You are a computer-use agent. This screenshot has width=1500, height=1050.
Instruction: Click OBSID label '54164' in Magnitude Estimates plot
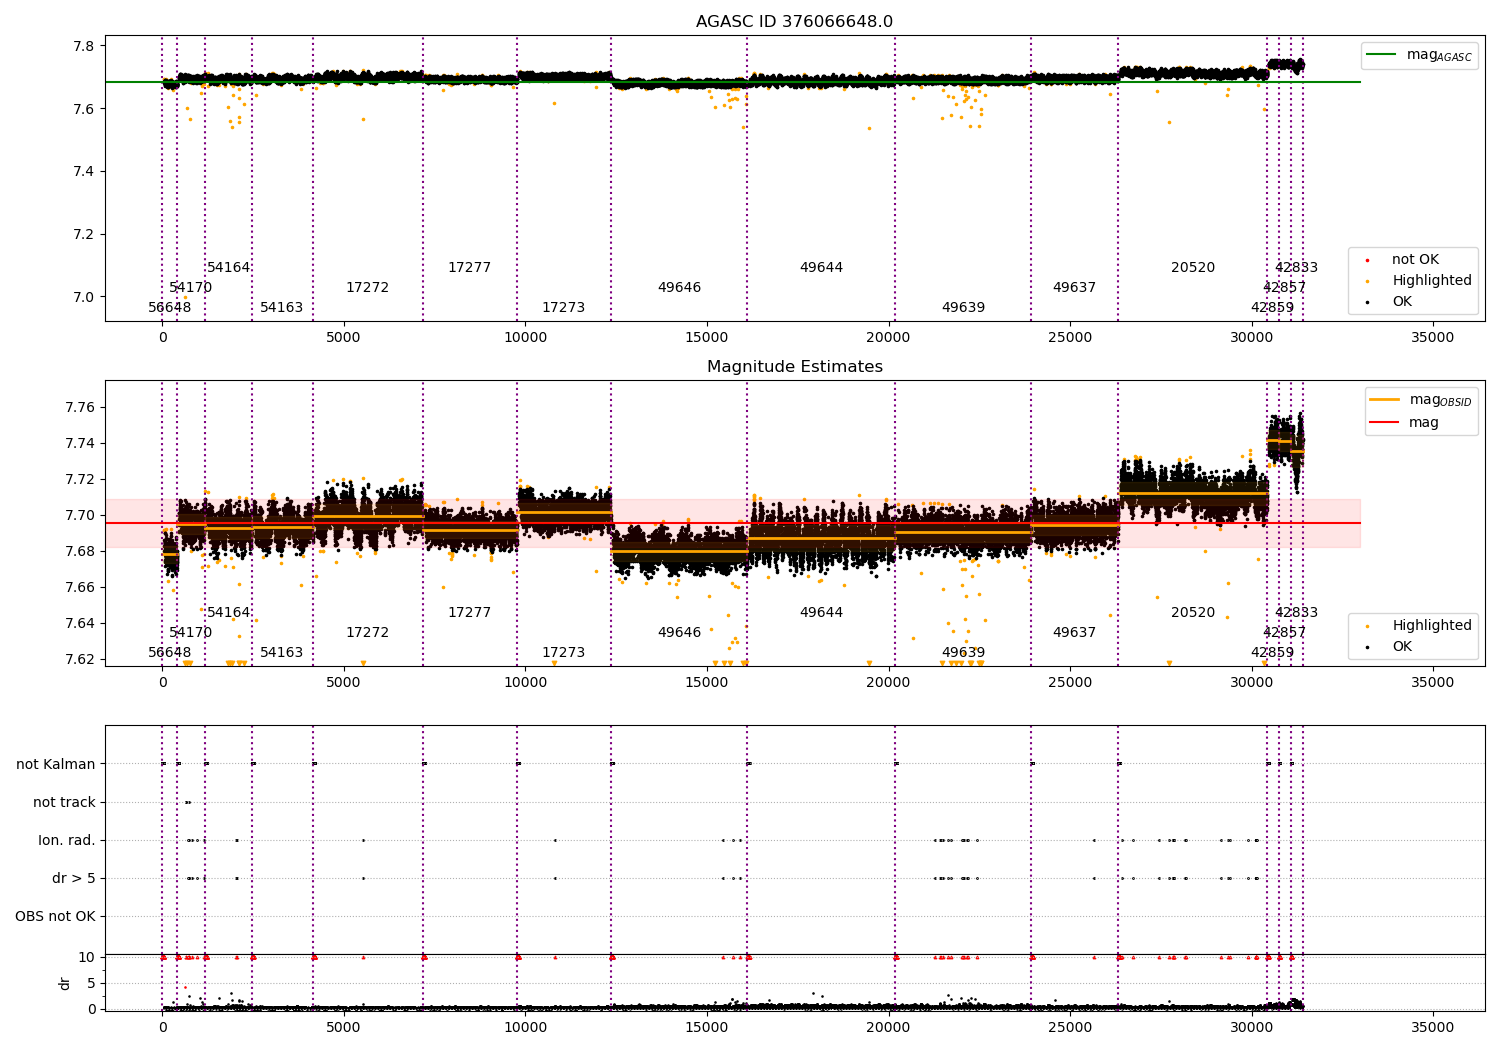click(x=229, y=613)
